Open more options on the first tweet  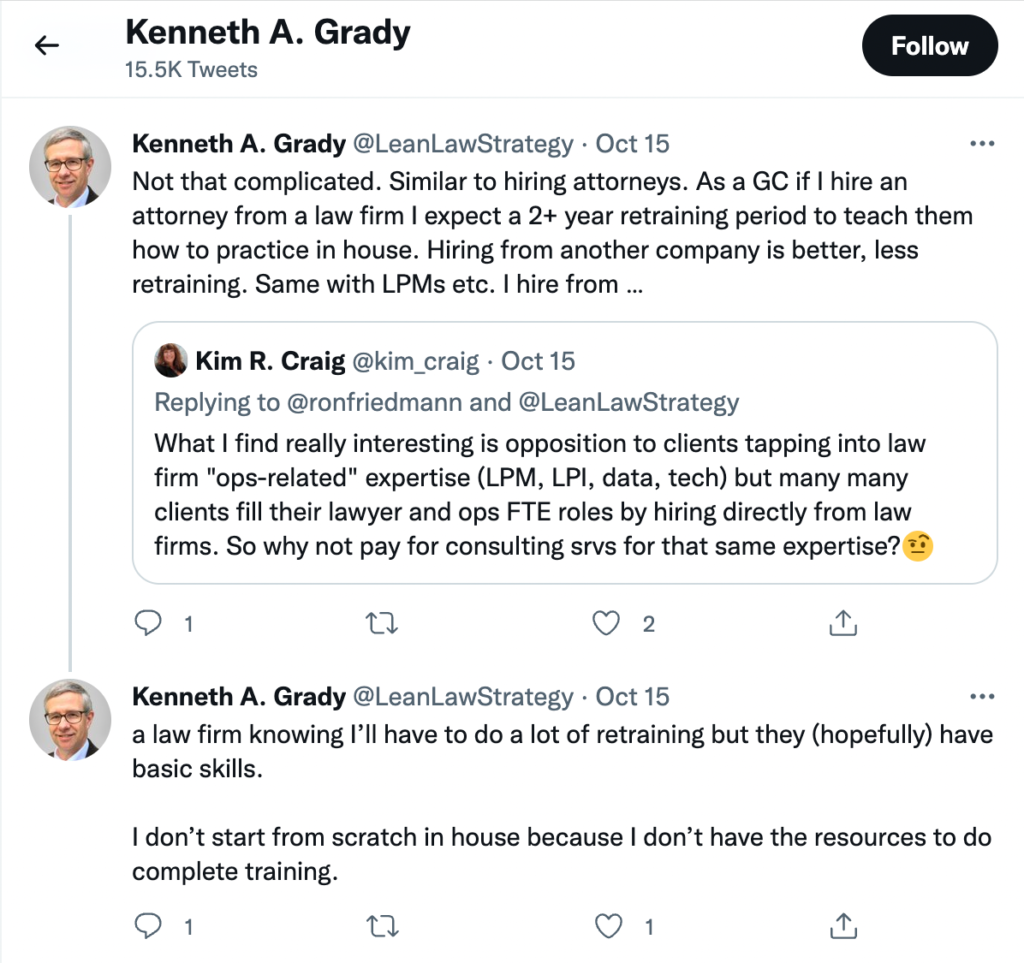pos(983,144)
